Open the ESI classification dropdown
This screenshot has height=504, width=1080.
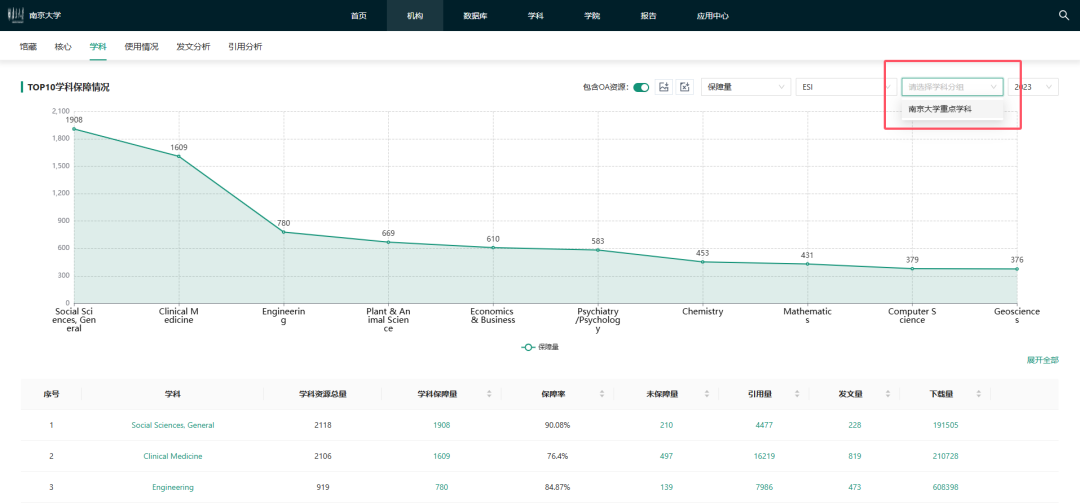point(843,87)
